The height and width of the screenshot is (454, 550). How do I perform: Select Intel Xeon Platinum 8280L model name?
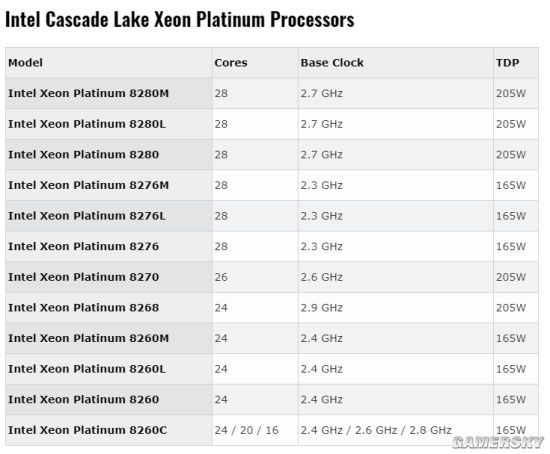pos(87,124)
